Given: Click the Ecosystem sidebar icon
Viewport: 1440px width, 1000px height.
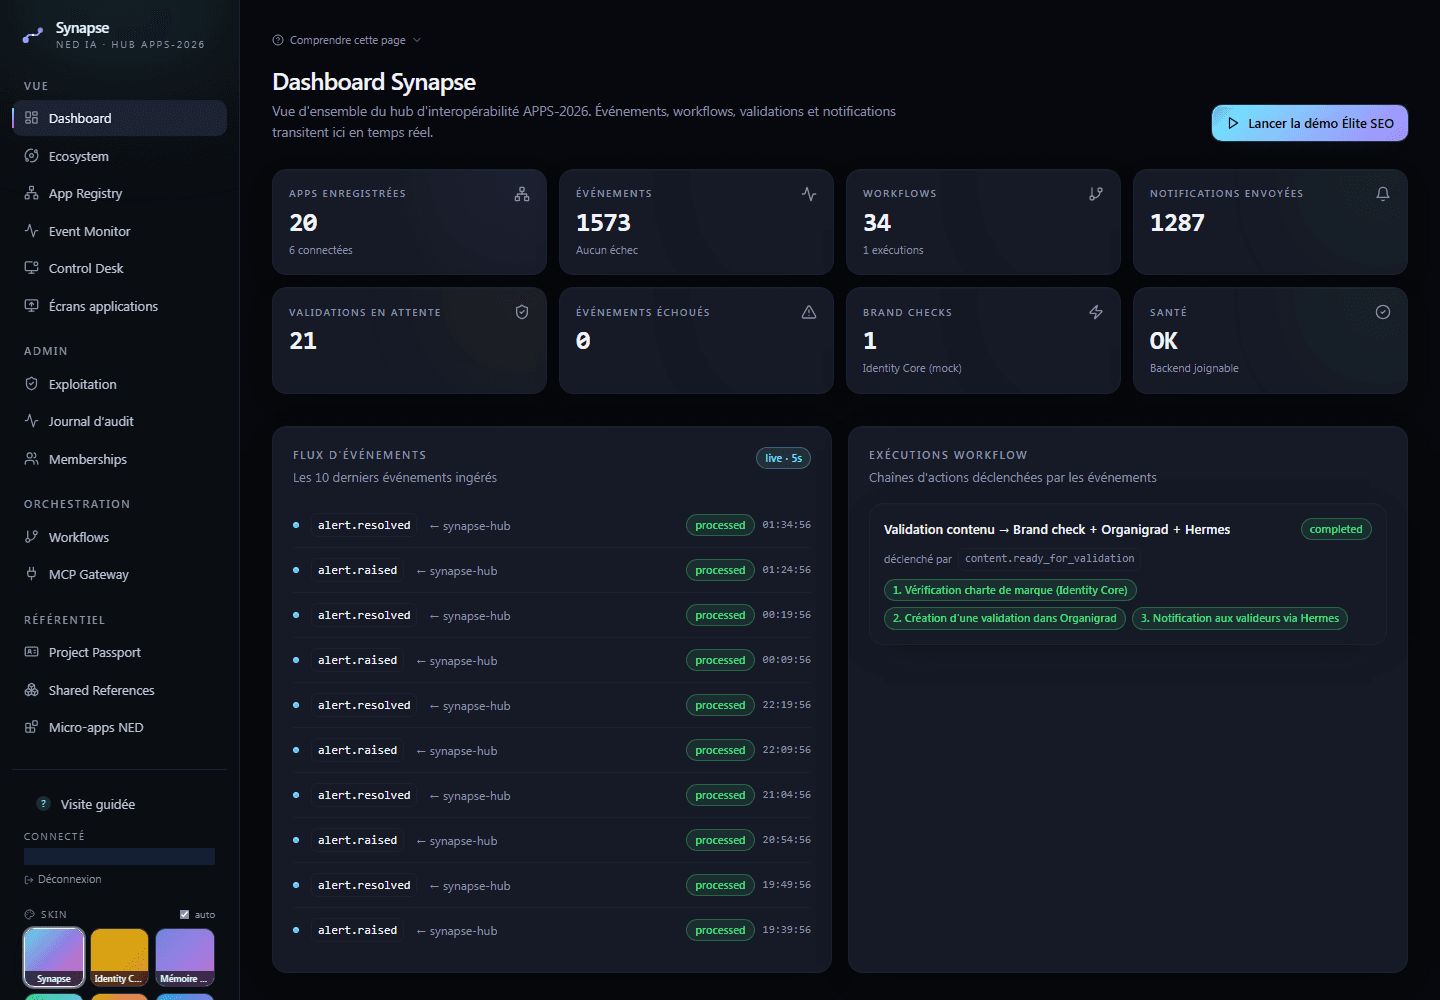Looking at the screenshot, I should click(31, 156).
